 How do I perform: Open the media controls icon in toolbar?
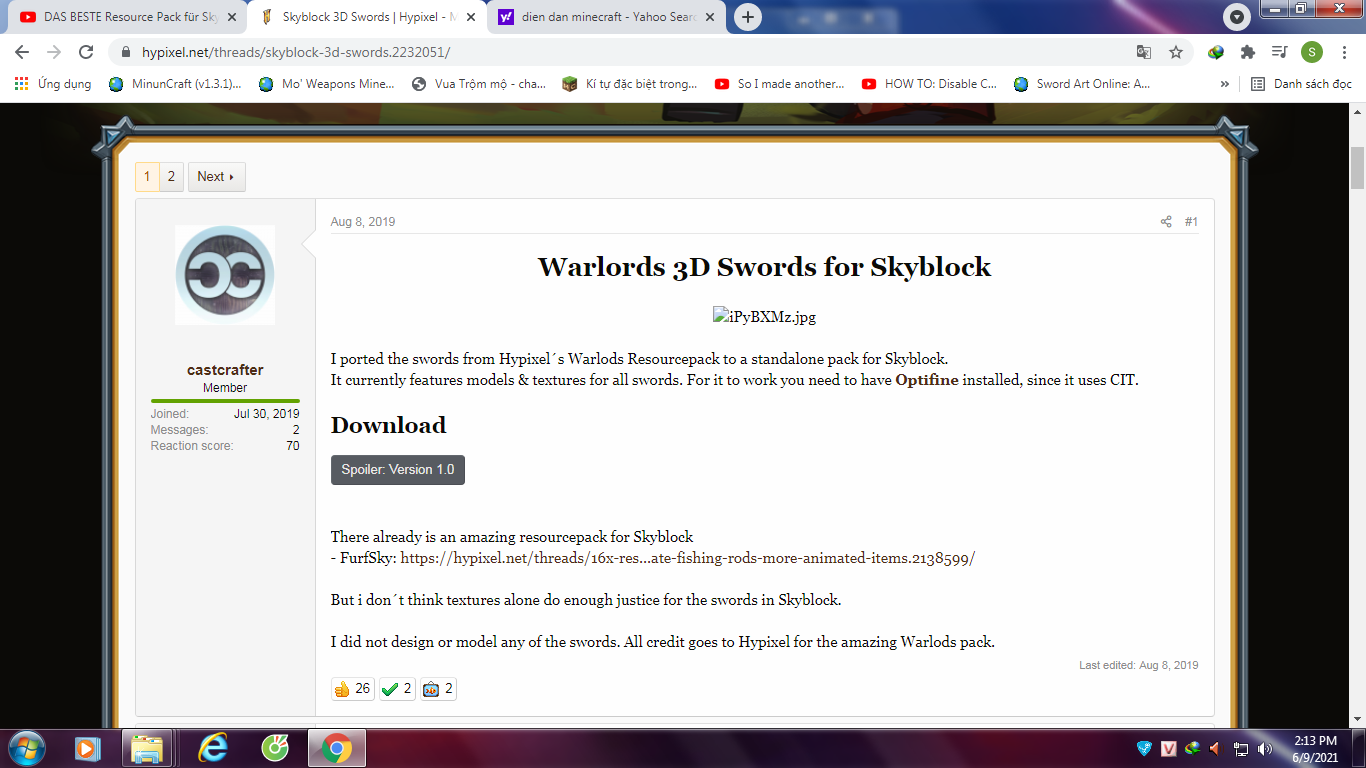1279,52
